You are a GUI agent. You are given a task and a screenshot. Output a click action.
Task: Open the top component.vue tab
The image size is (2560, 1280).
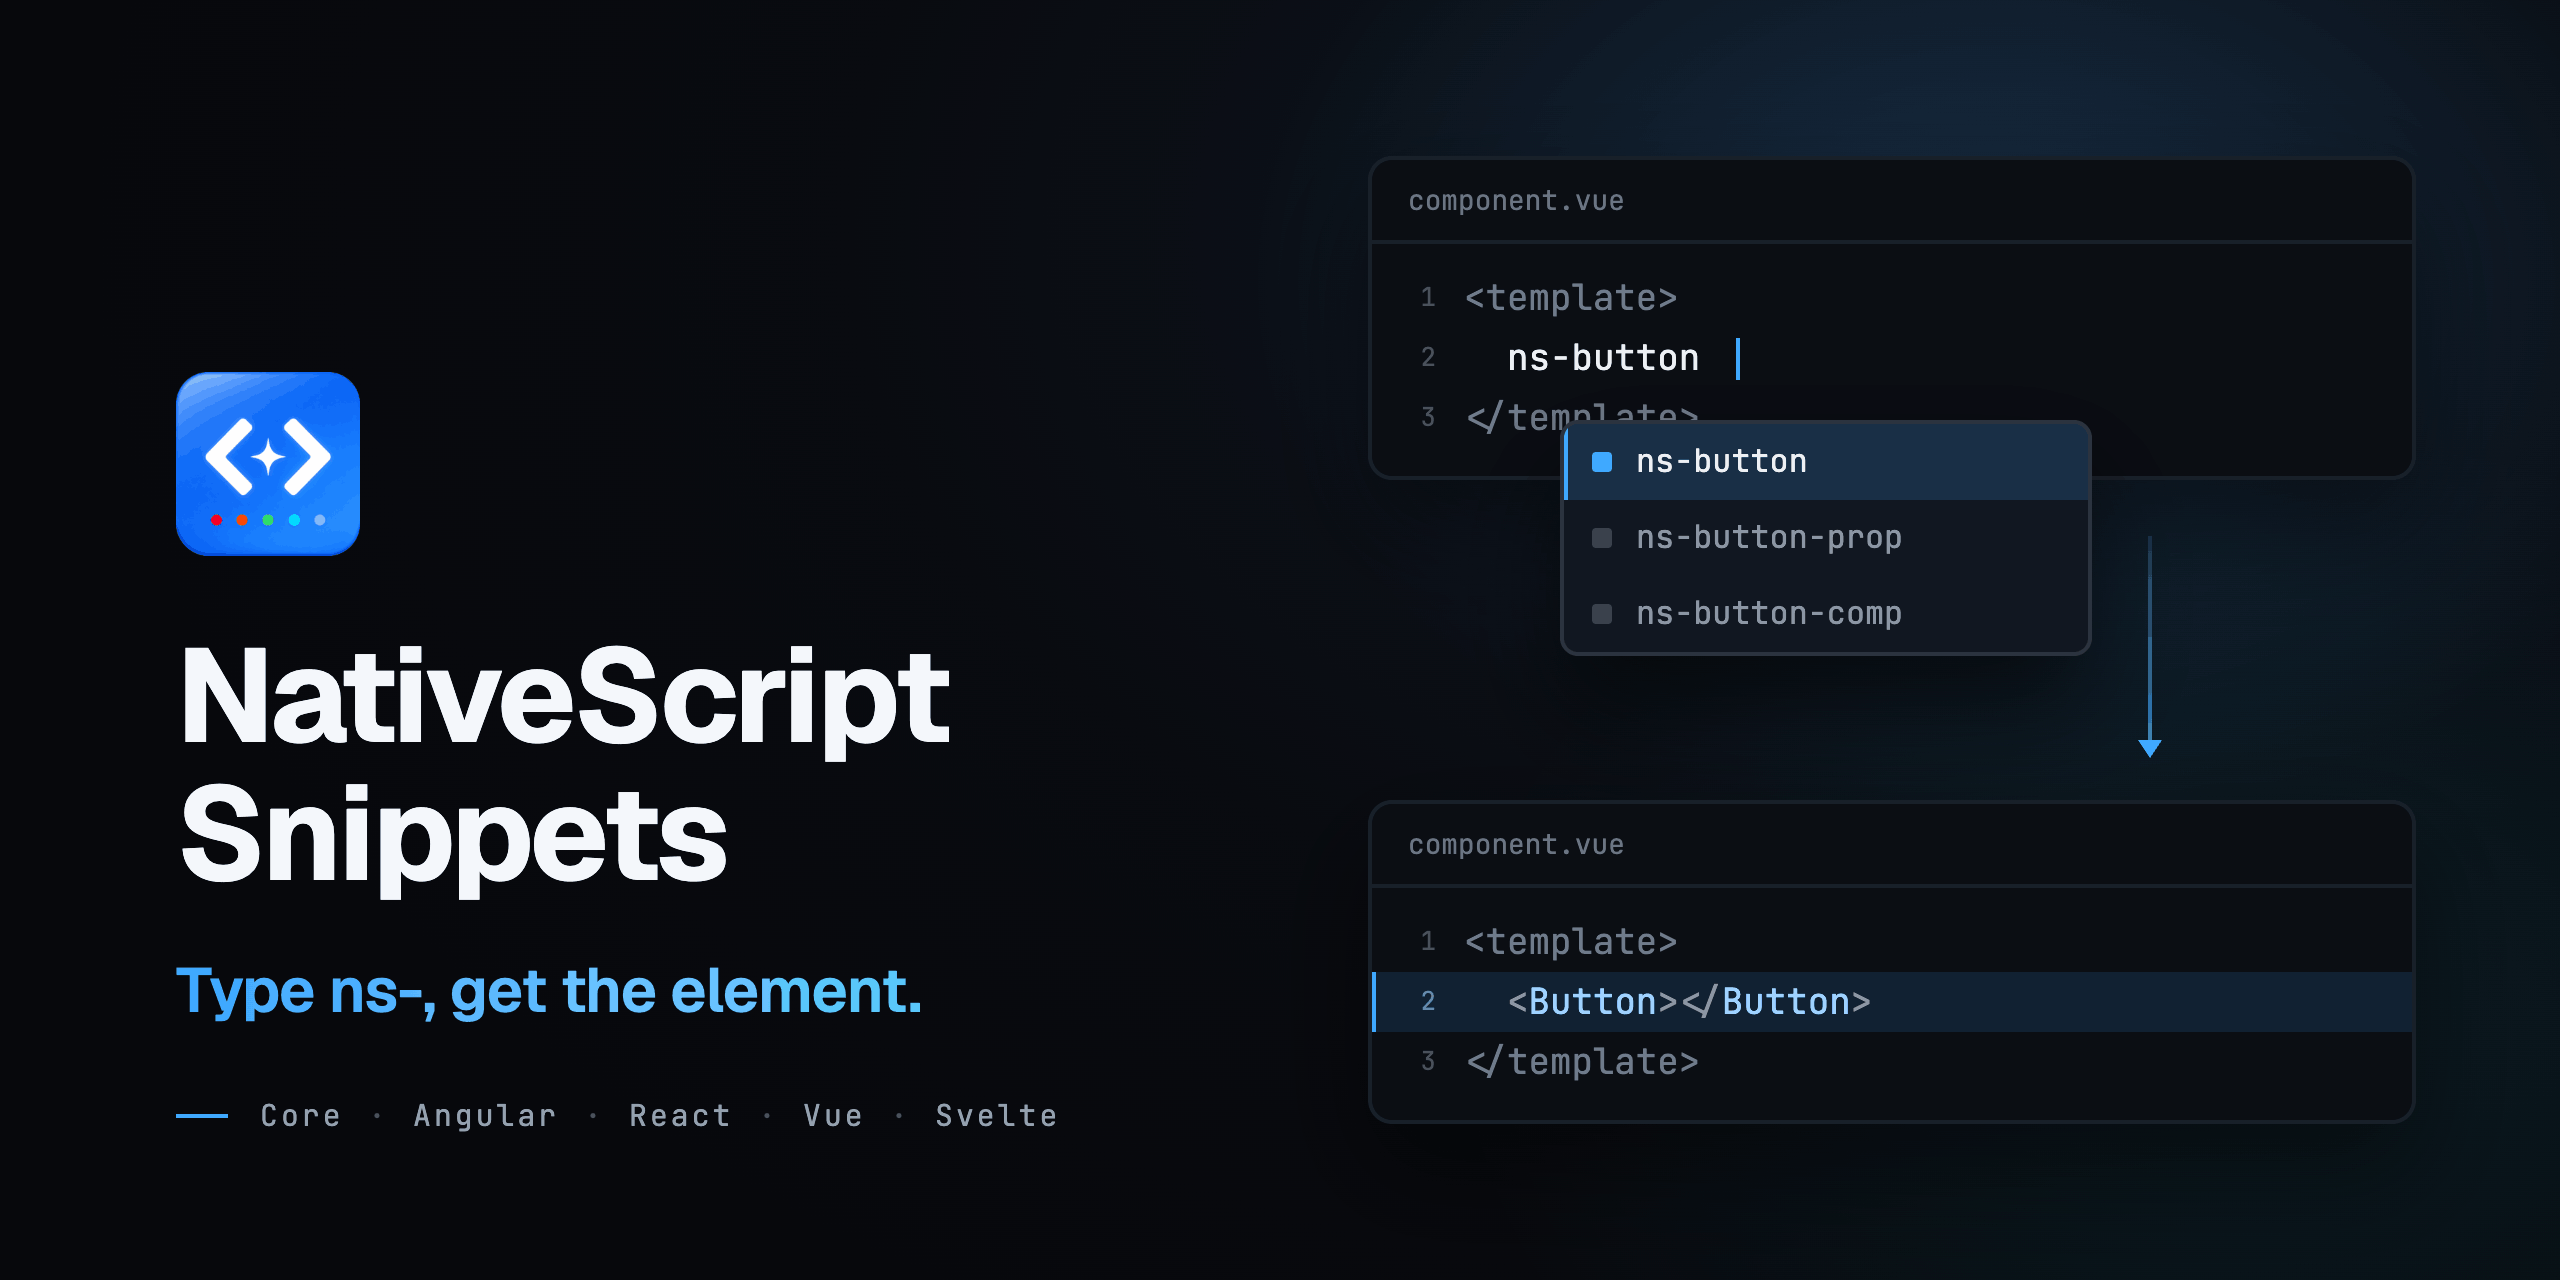coord(1516,201)
